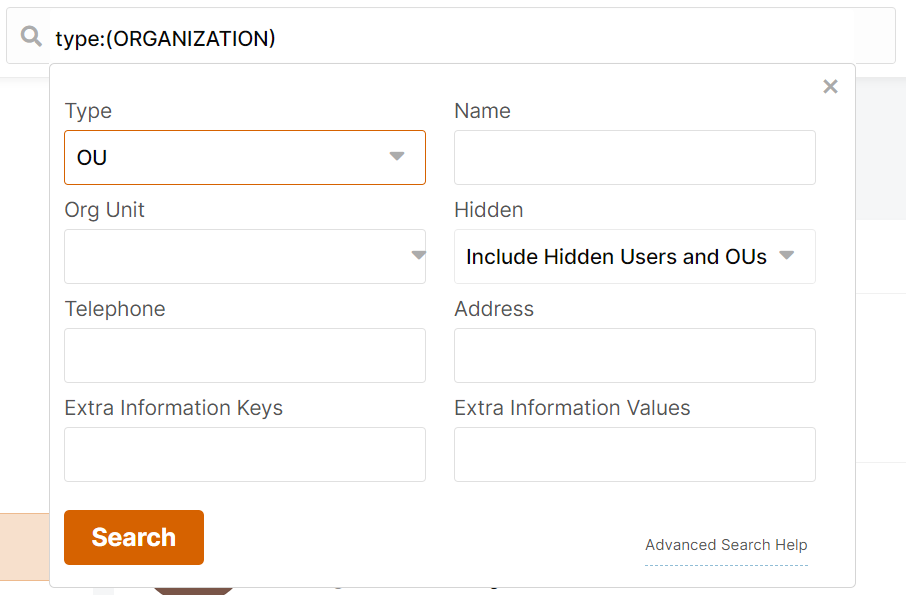The image size is (906, 595).
Task: Expand the Org Unit combo box
Action: pos(245,256)
